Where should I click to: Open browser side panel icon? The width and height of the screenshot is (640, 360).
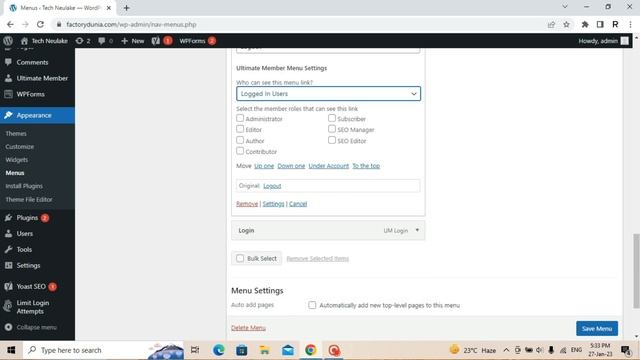click(x=600, y=24)
